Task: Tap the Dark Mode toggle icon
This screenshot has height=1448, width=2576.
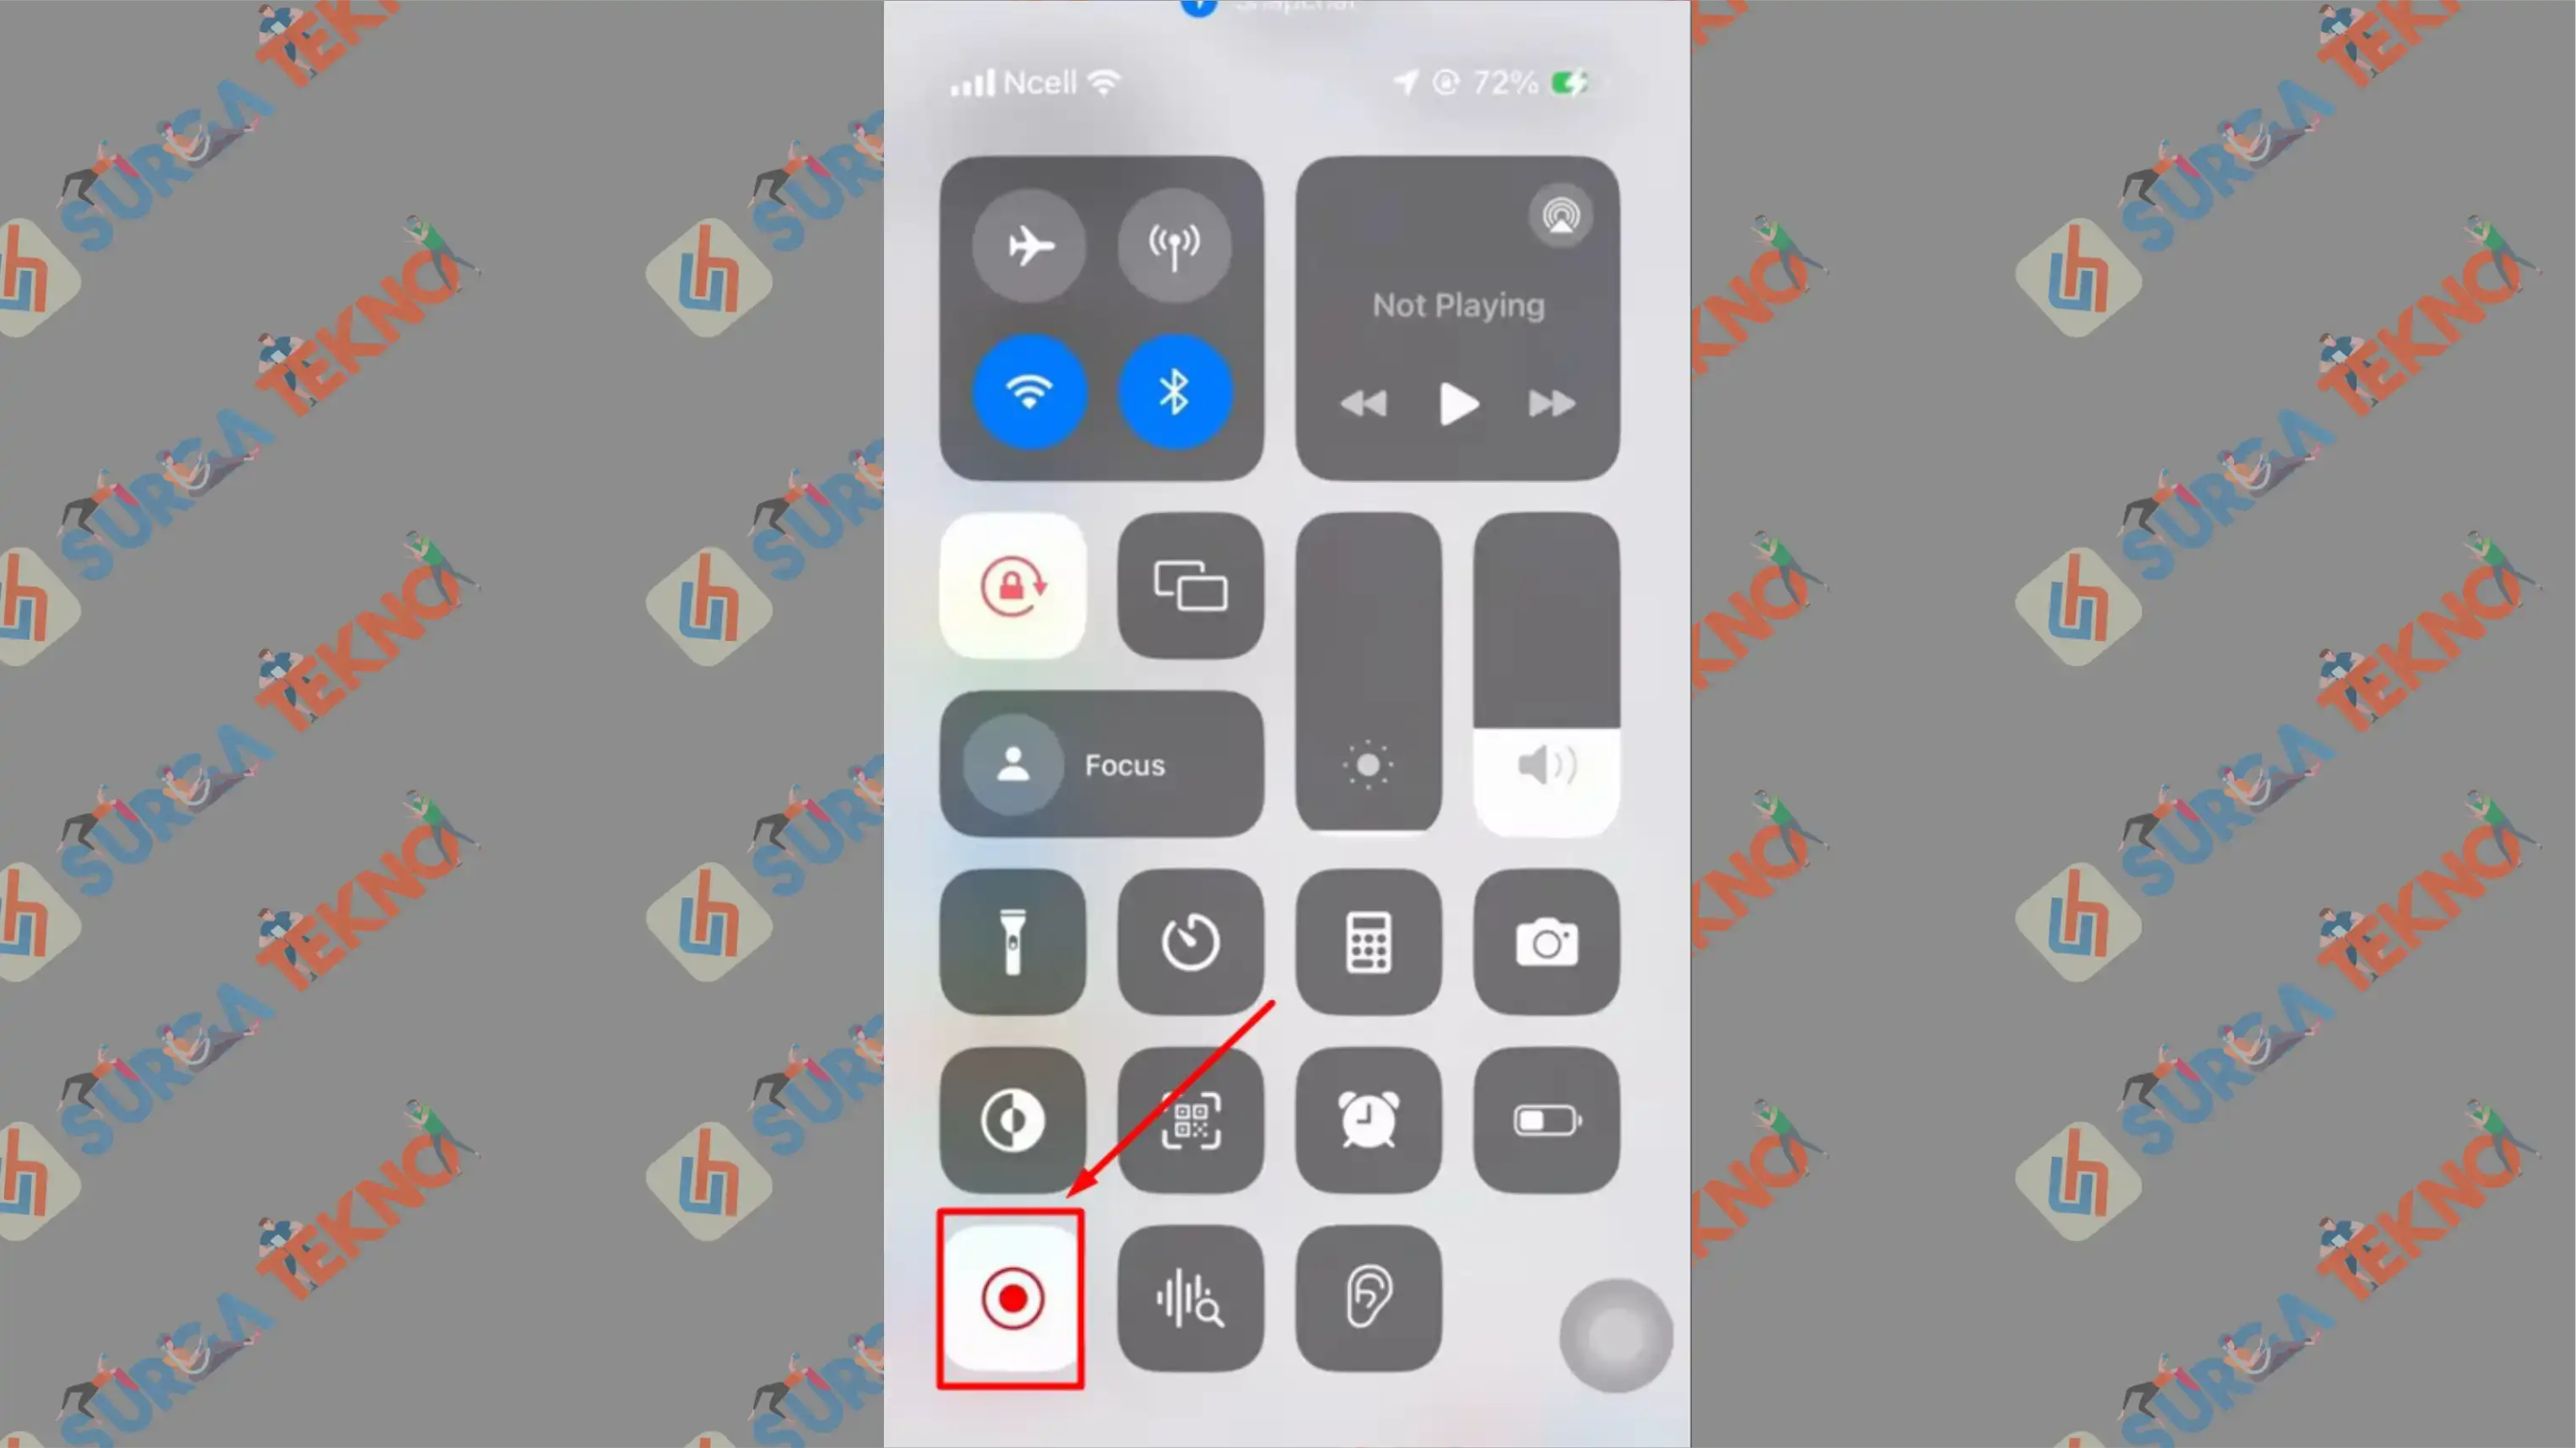Action: click(x=1012, y=1117)
